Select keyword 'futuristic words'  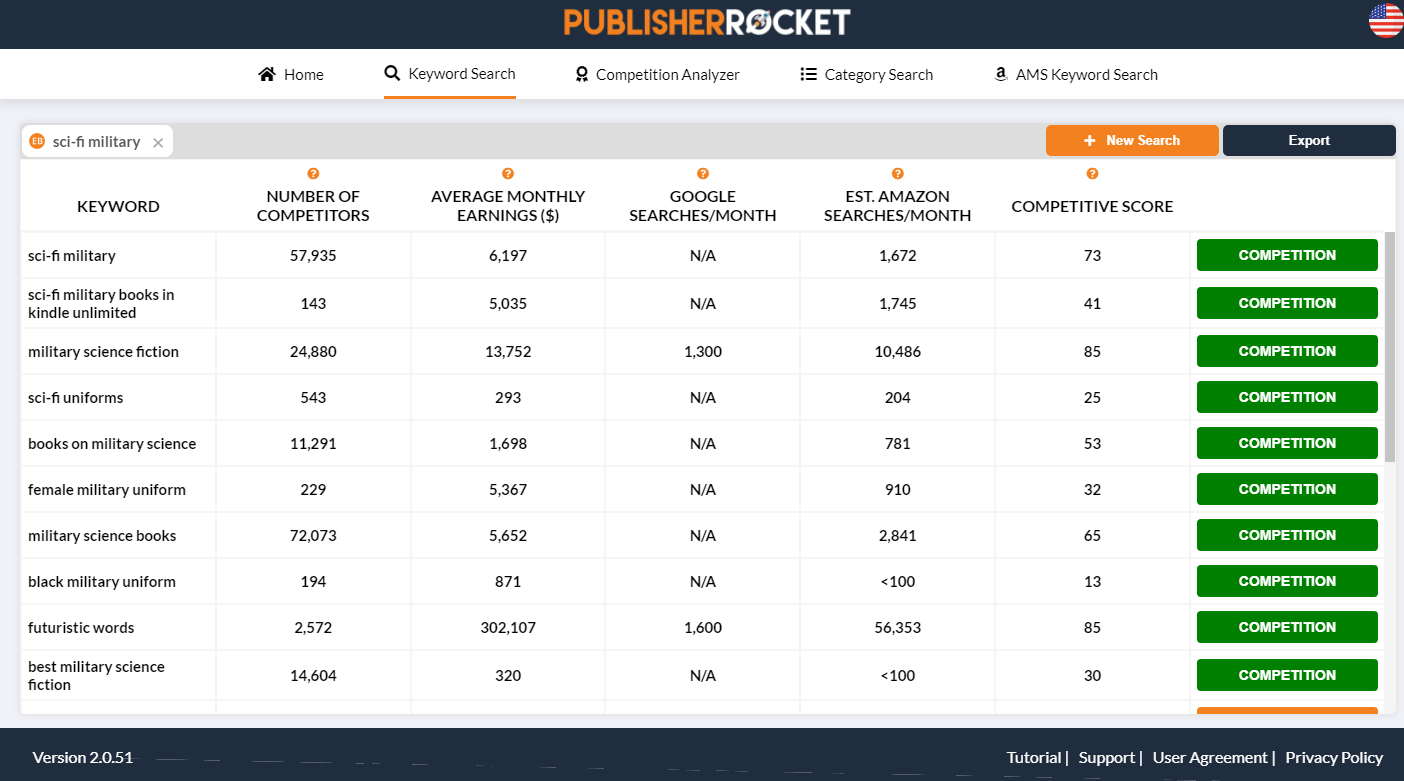click(x=81, y=627)
